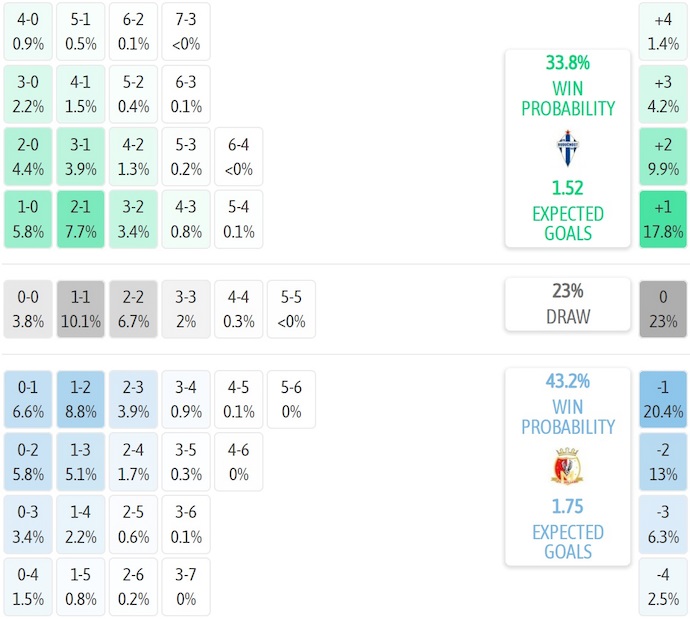Image resolution: width=690 pixels, height=619 pixels.
Task: Click the 33.8% win probability text
Action: (567, 64)
